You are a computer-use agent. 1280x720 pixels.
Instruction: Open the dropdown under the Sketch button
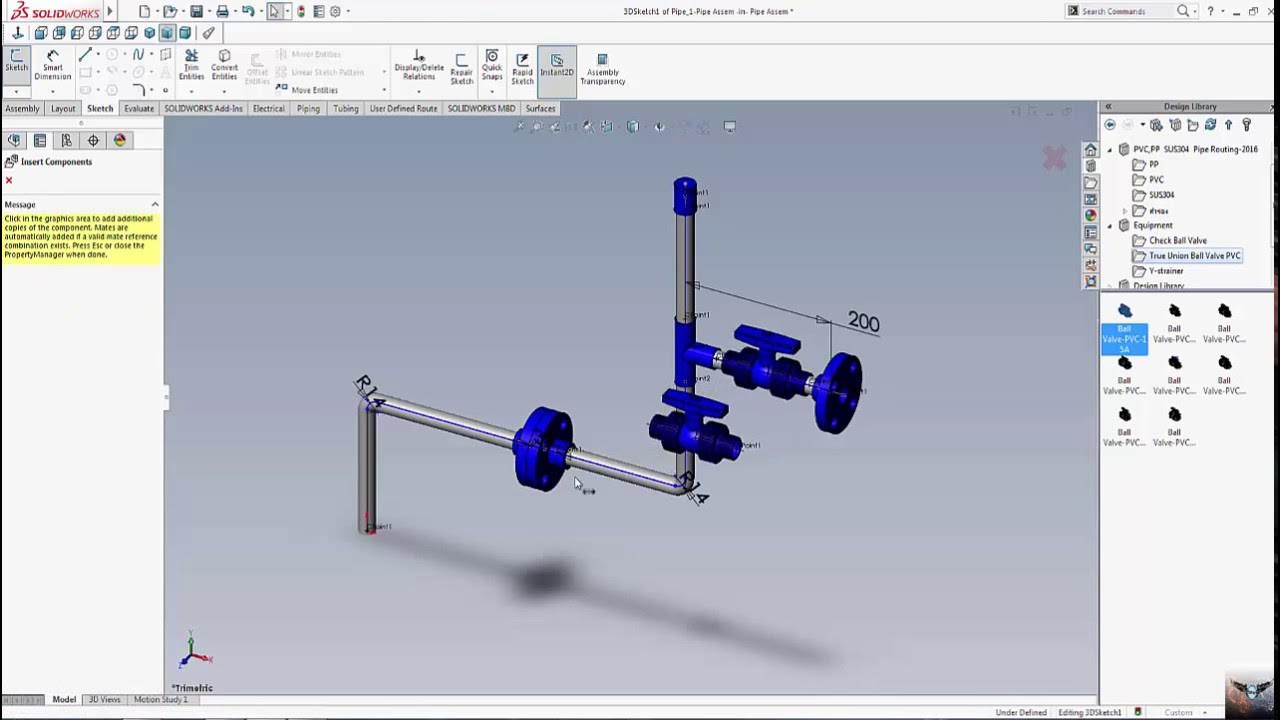click(x=17, y=90)
